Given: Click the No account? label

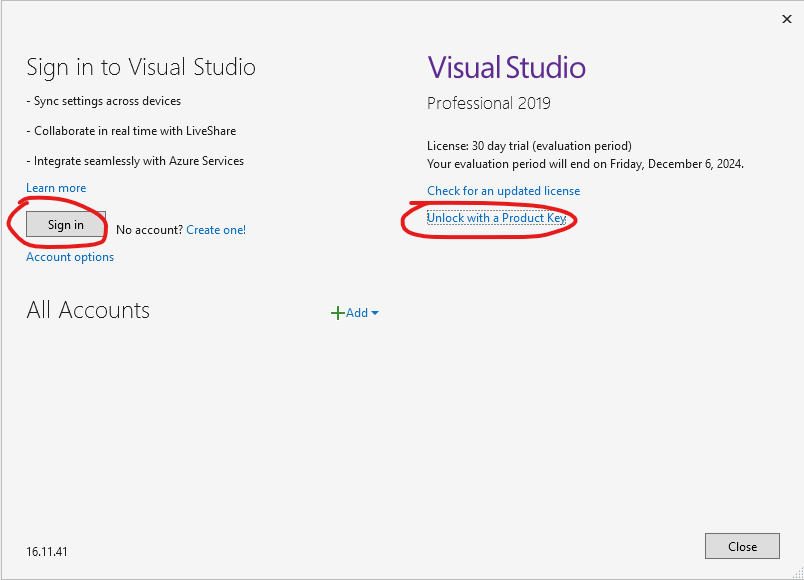Looking at the screenshot, I should 149,230.
